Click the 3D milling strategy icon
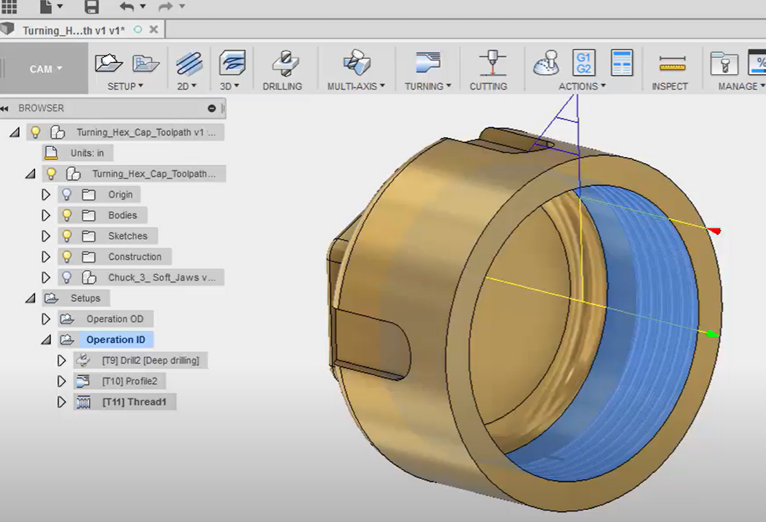The height and width of the screenshot is (522, 766). click(232, 63)
